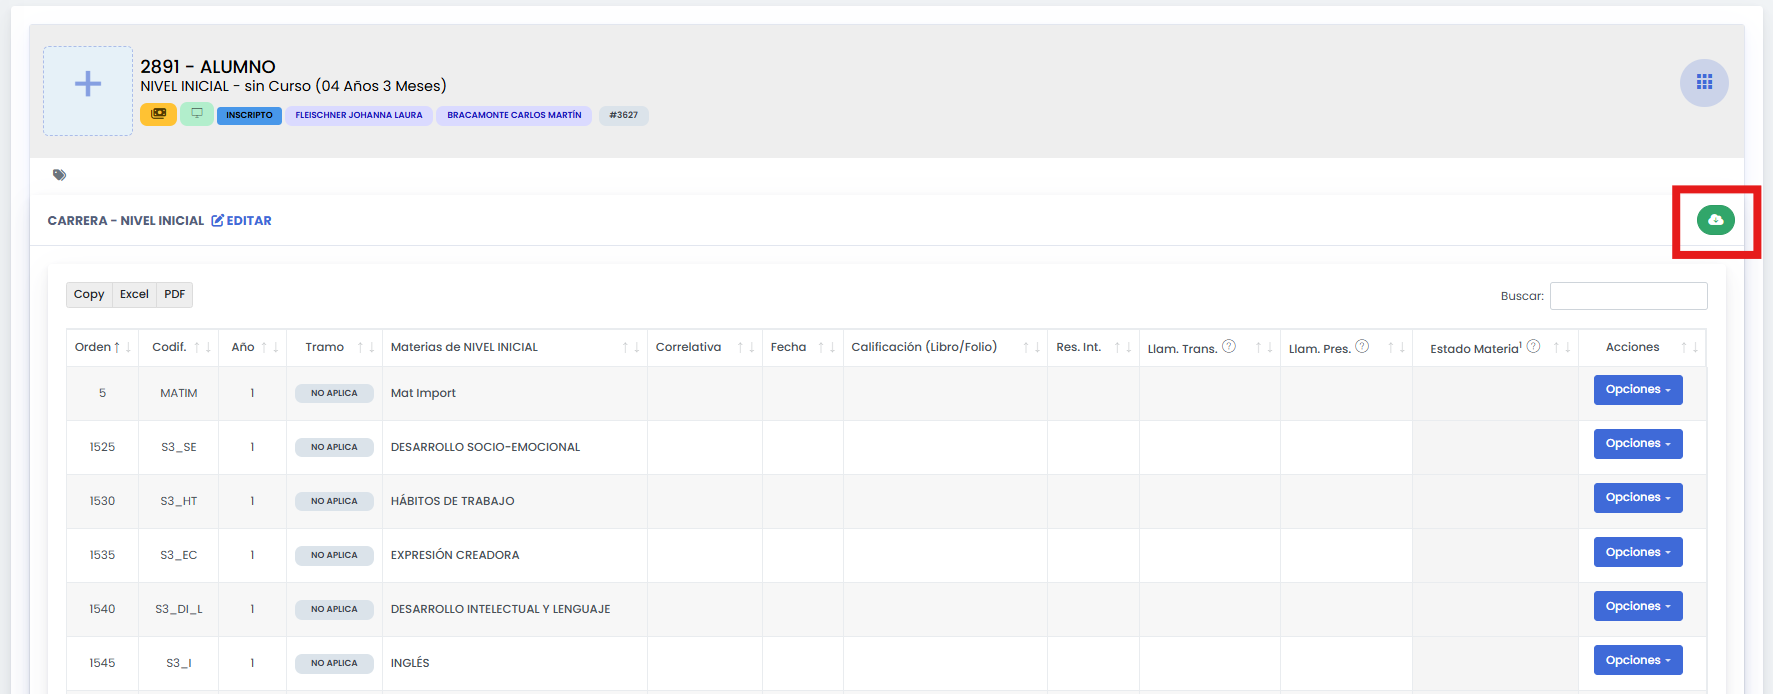Show help for Llam. Pres. column
The height and width of the screenshot is (694, 1773).
[1362, 346]
